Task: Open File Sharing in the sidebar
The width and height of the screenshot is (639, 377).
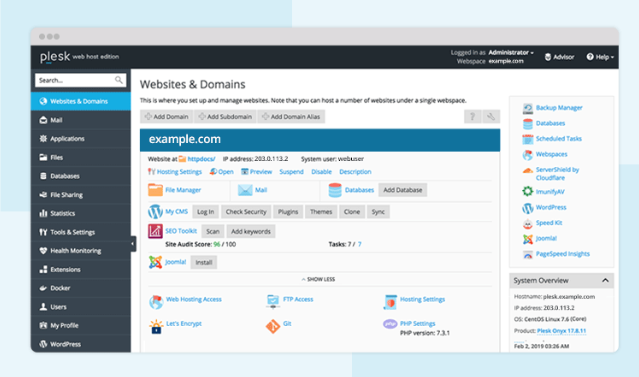Action: pos(81,195)
